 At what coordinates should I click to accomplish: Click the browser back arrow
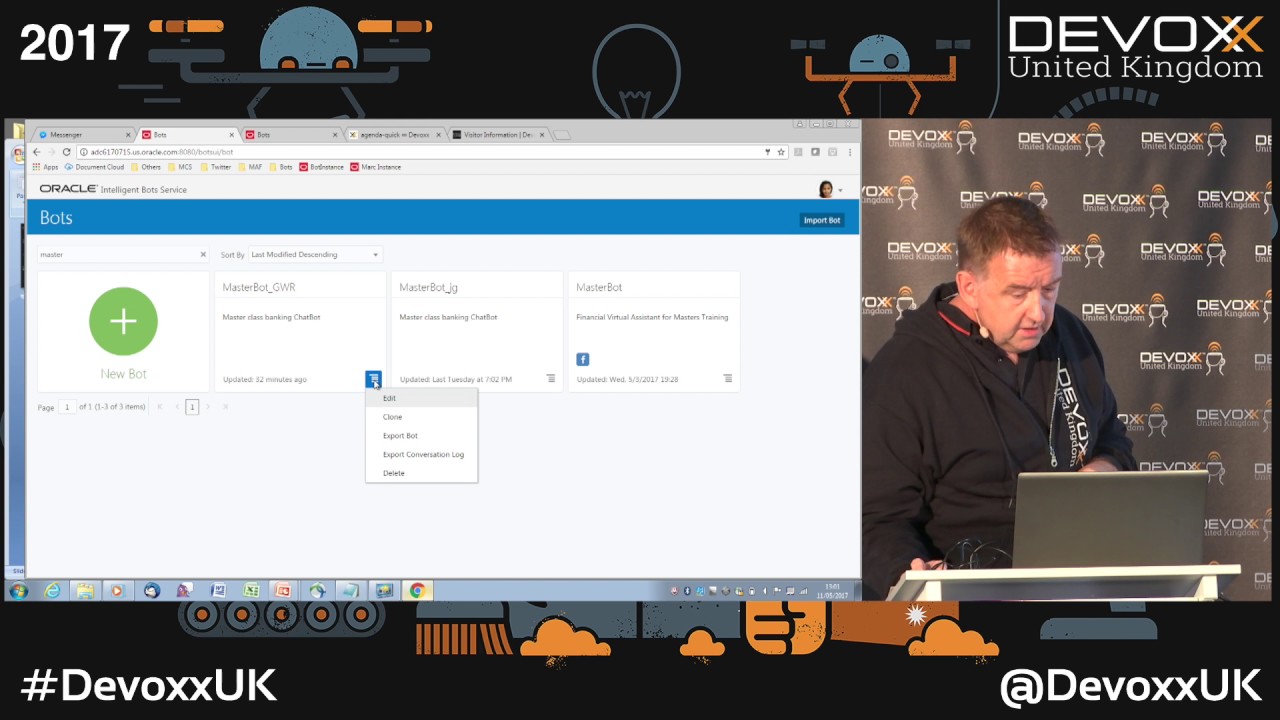[x=37, y=152]
